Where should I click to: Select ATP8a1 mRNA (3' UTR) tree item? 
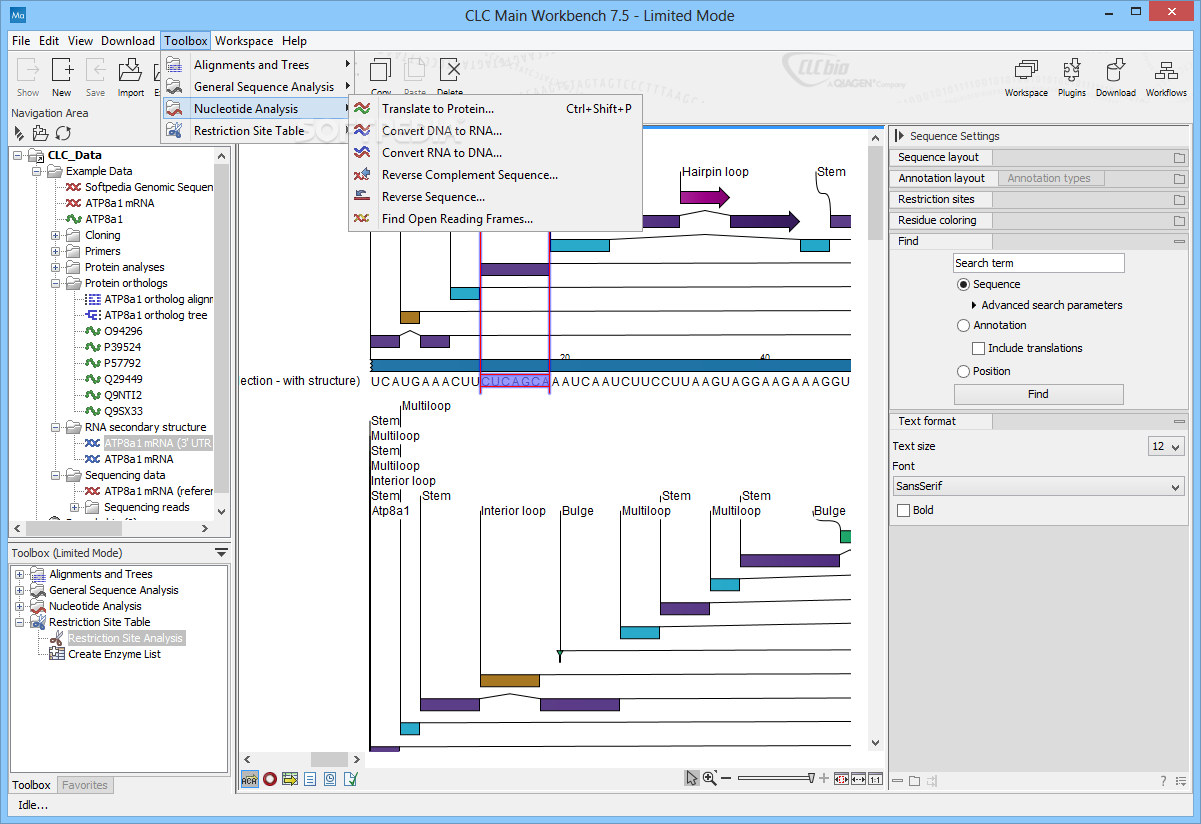pos(158,443)
